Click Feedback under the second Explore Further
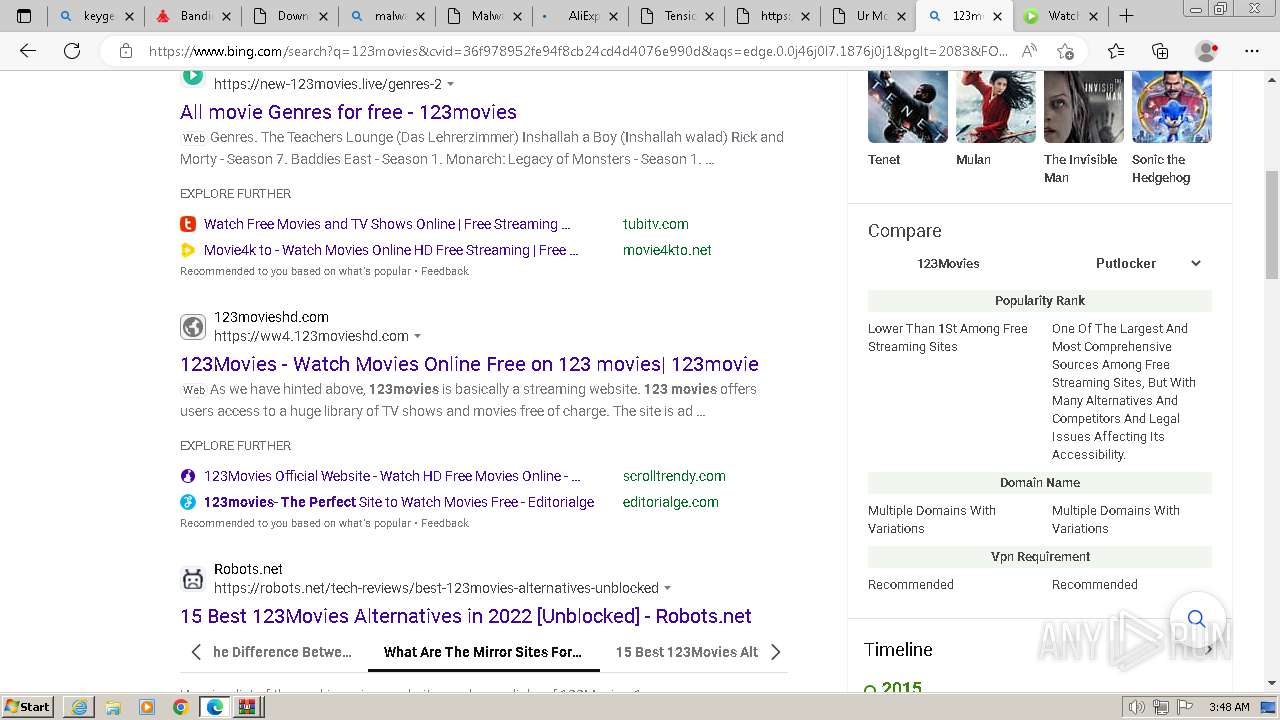This screenshot has width=1280, height=720. click(444, 523)
